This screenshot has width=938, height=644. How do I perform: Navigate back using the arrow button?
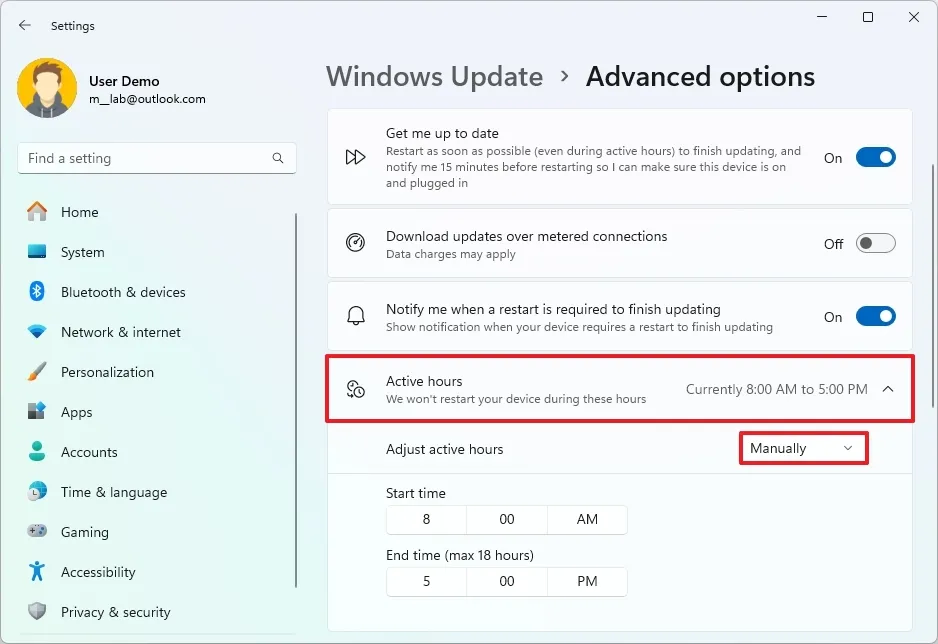click(24, 25)
